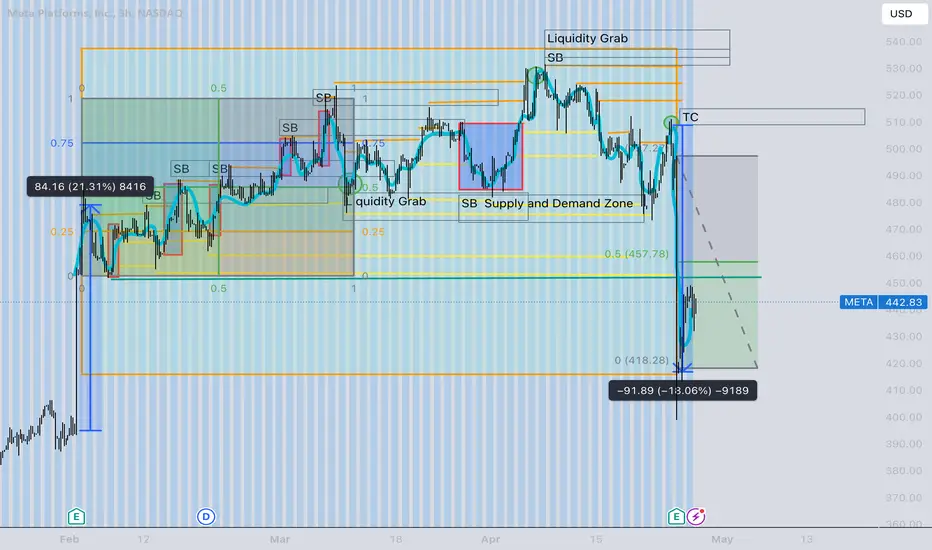Click 540.00 on the price axis
This screenshot has width=932, height=550.
(x=903, y=42)
